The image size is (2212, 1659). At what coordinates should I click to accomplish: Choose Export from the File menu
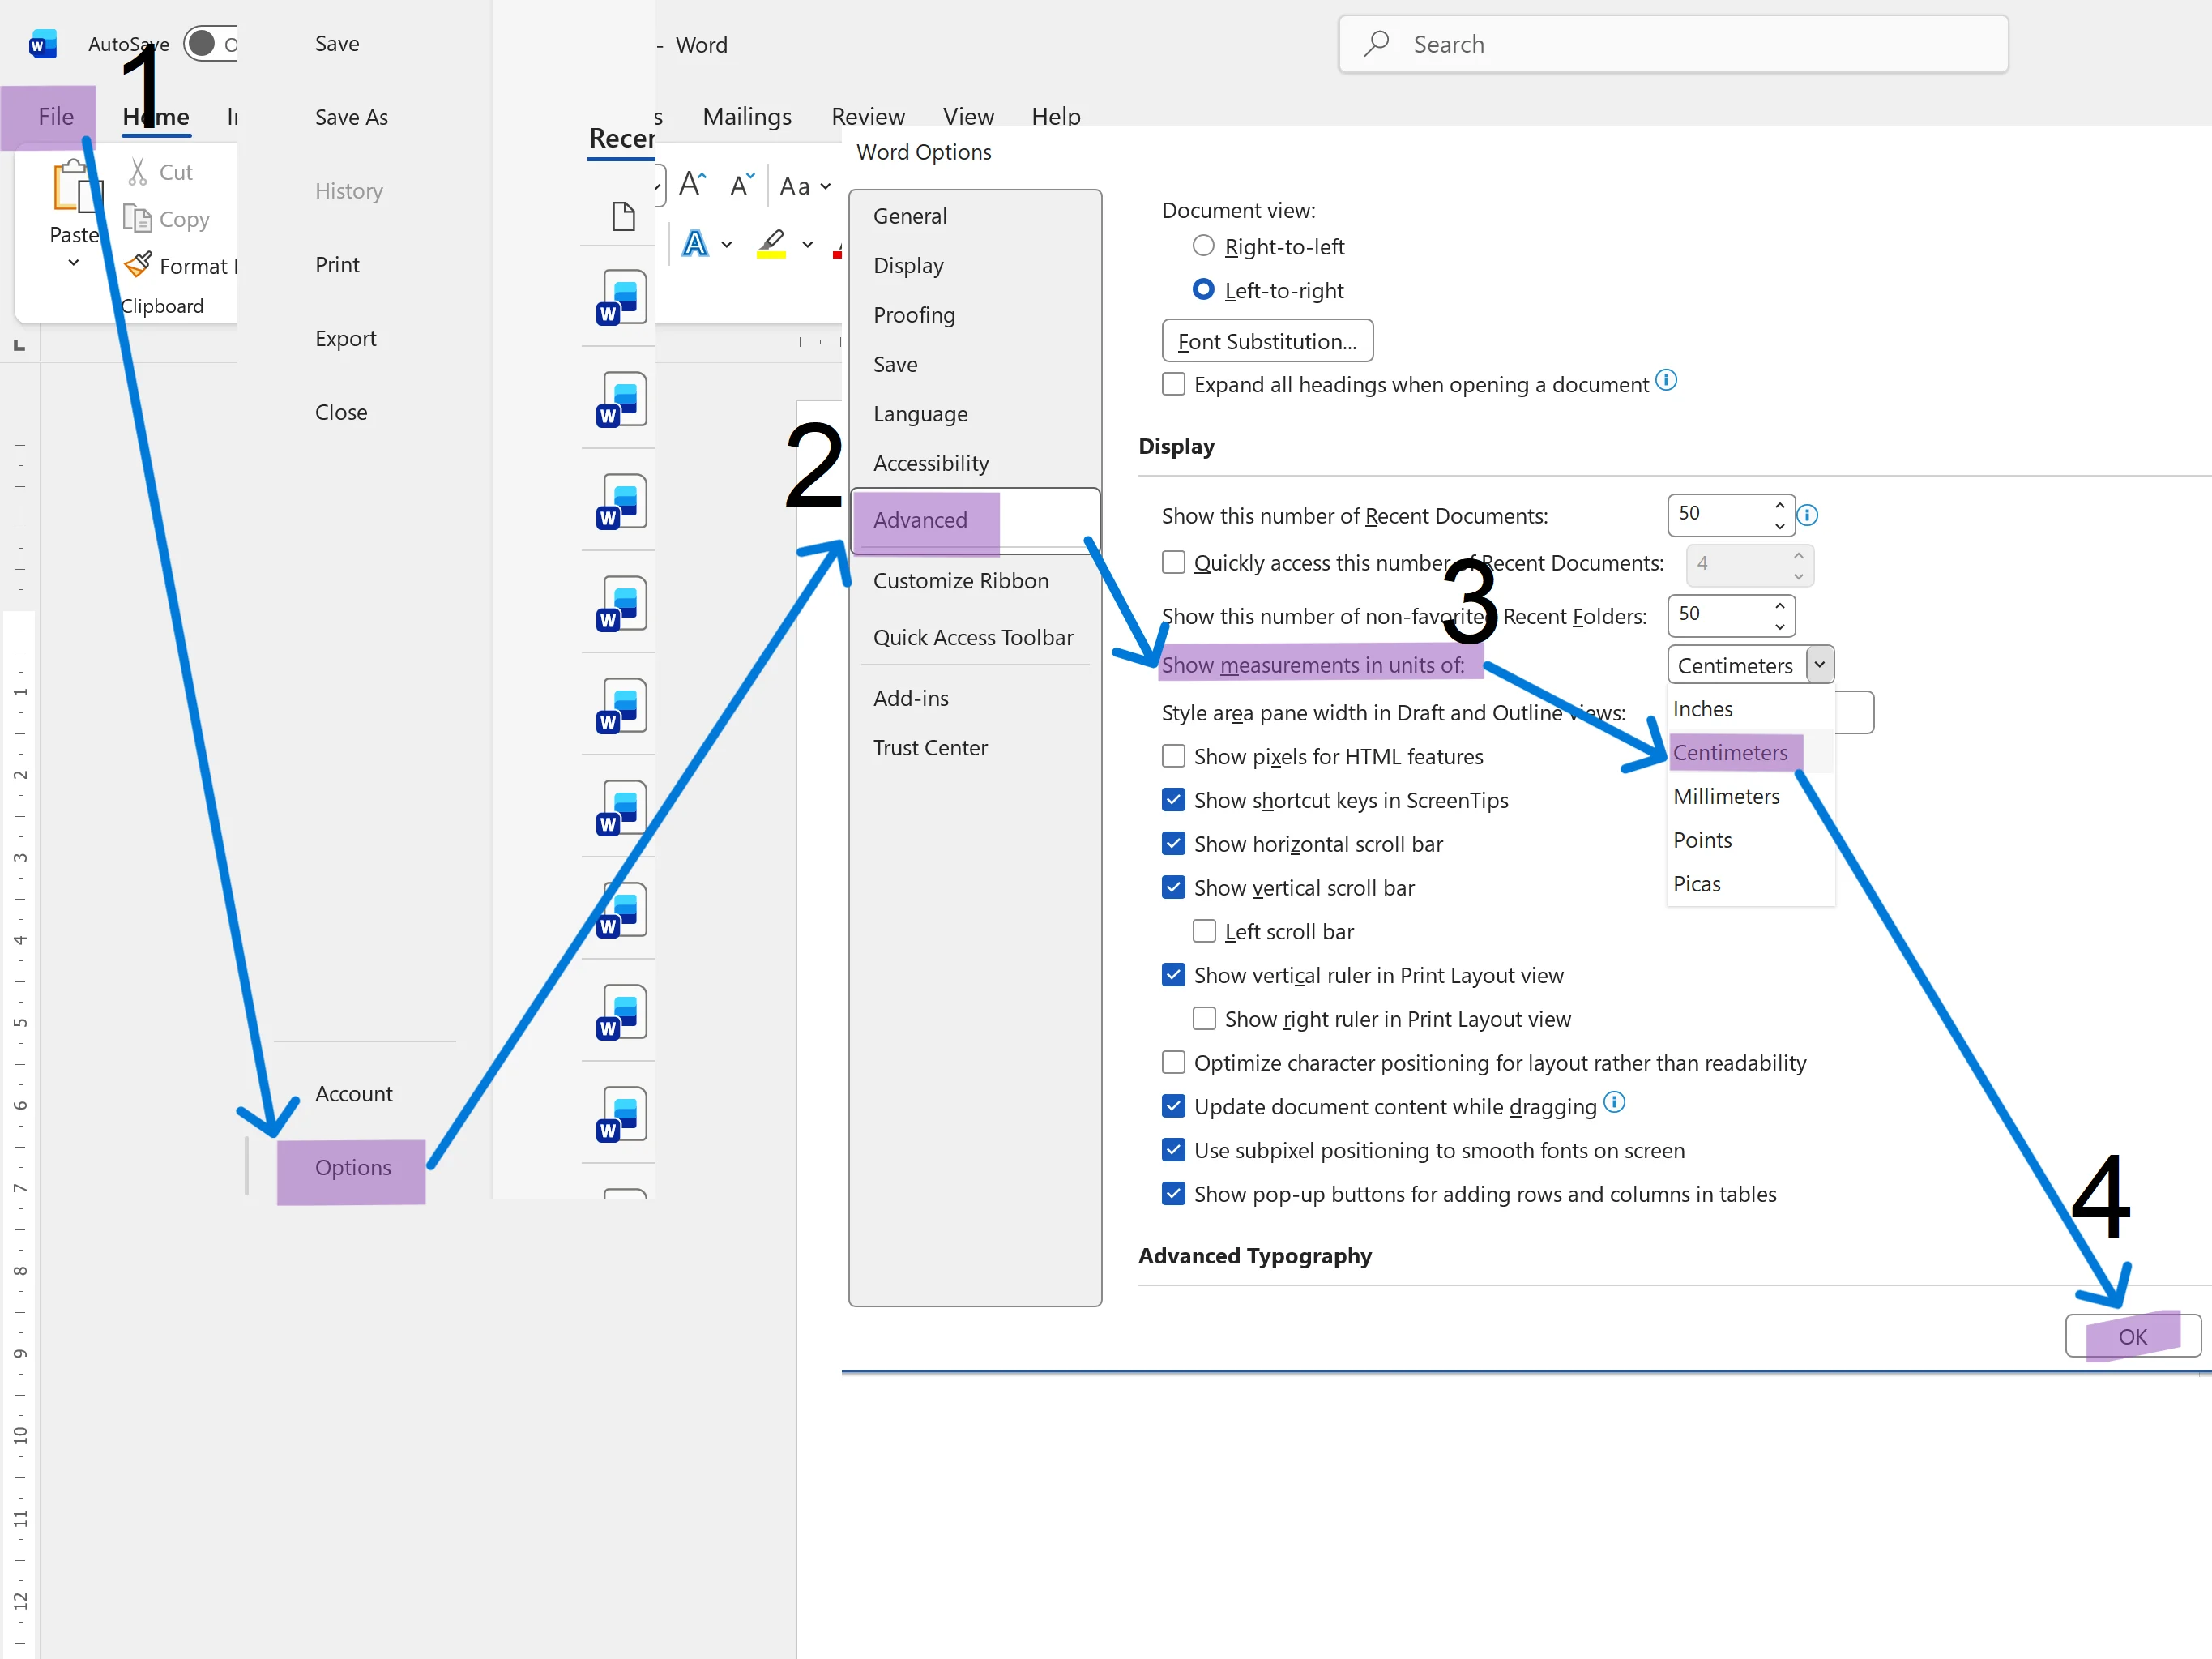coord(345,339)
